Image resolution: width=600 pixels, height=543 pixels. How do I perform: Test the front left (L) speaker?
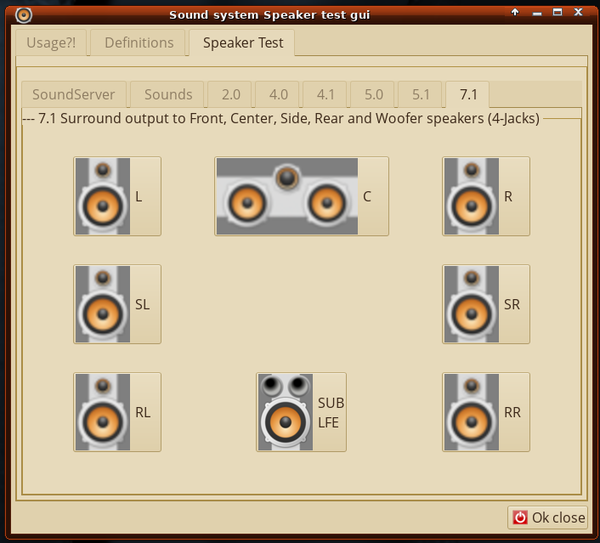[117, 196]
